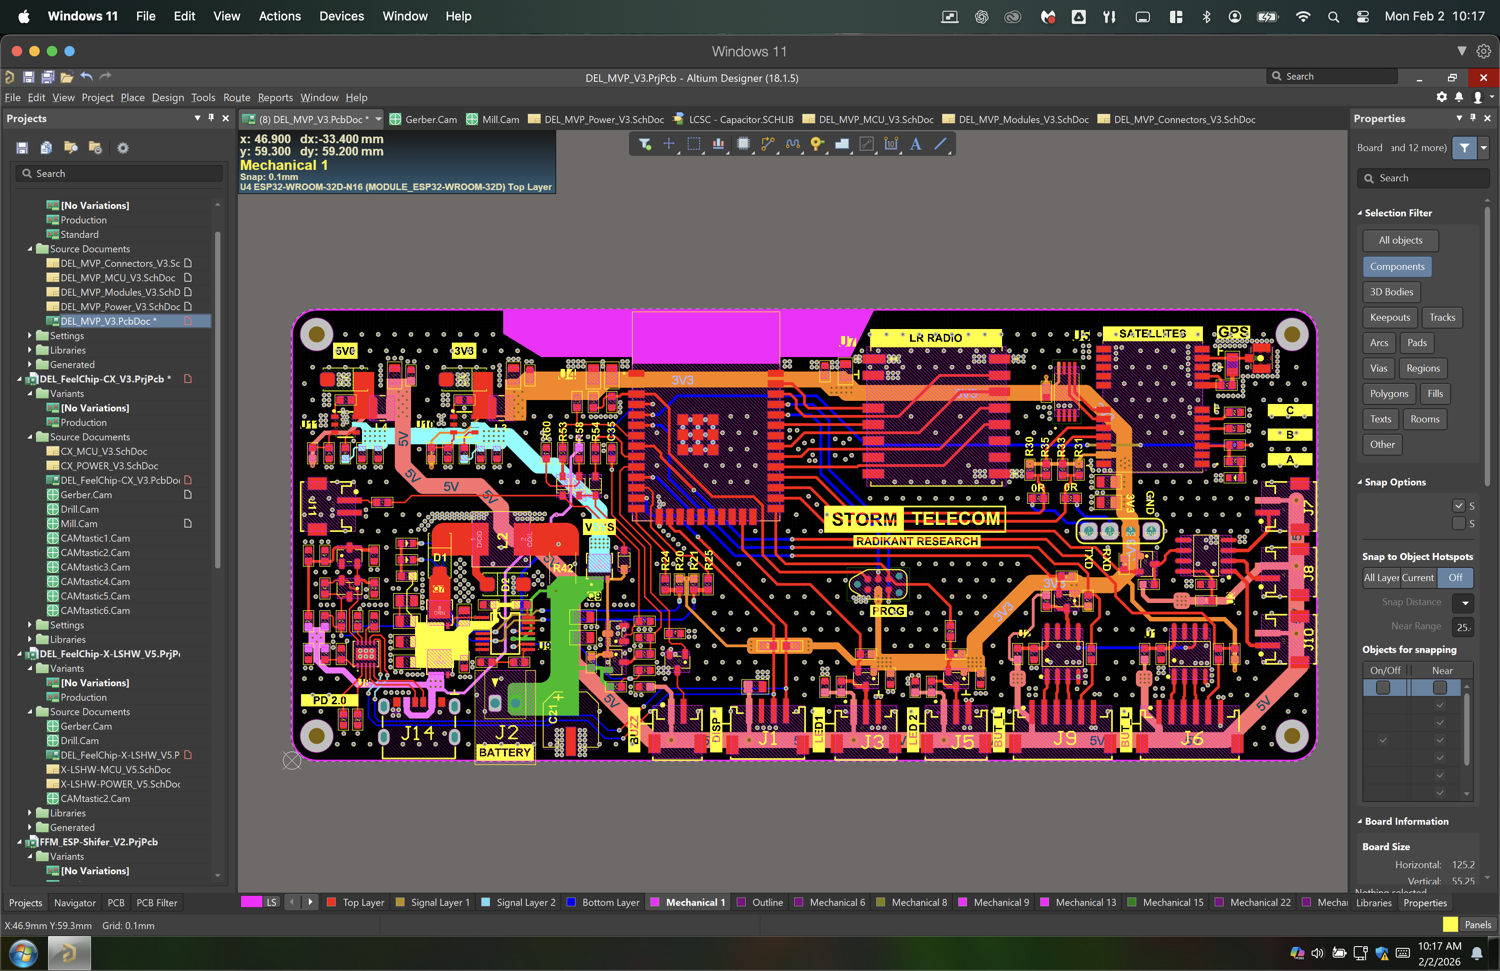Switch to the DEL_MVP_Power_V3.SchDoc tab

tap(603, 120)
